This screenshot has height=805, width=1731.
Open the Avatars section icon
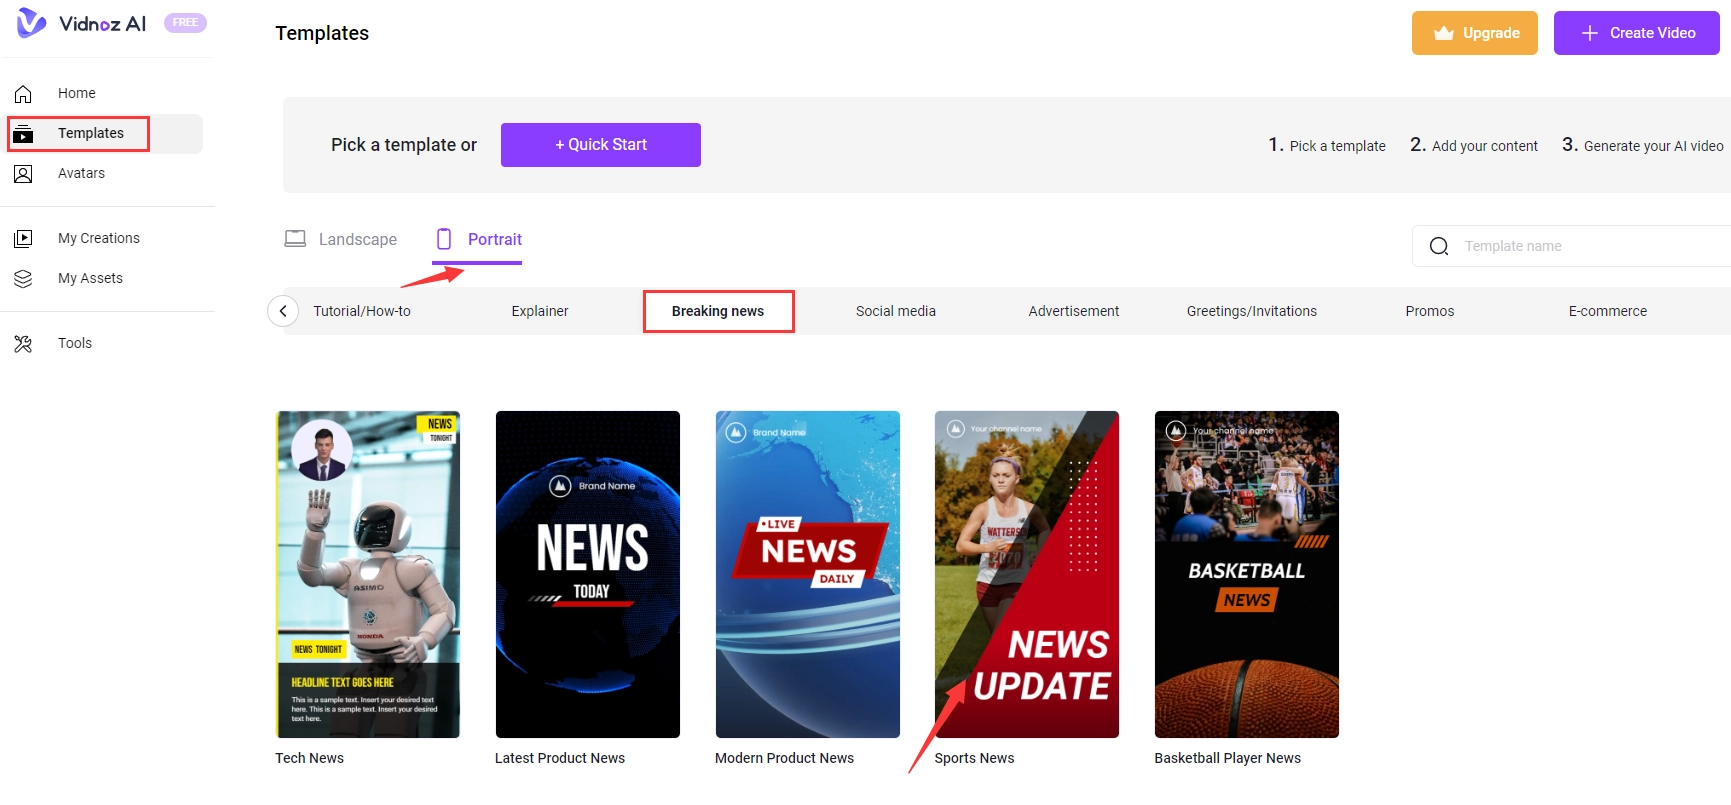[23, 174]
